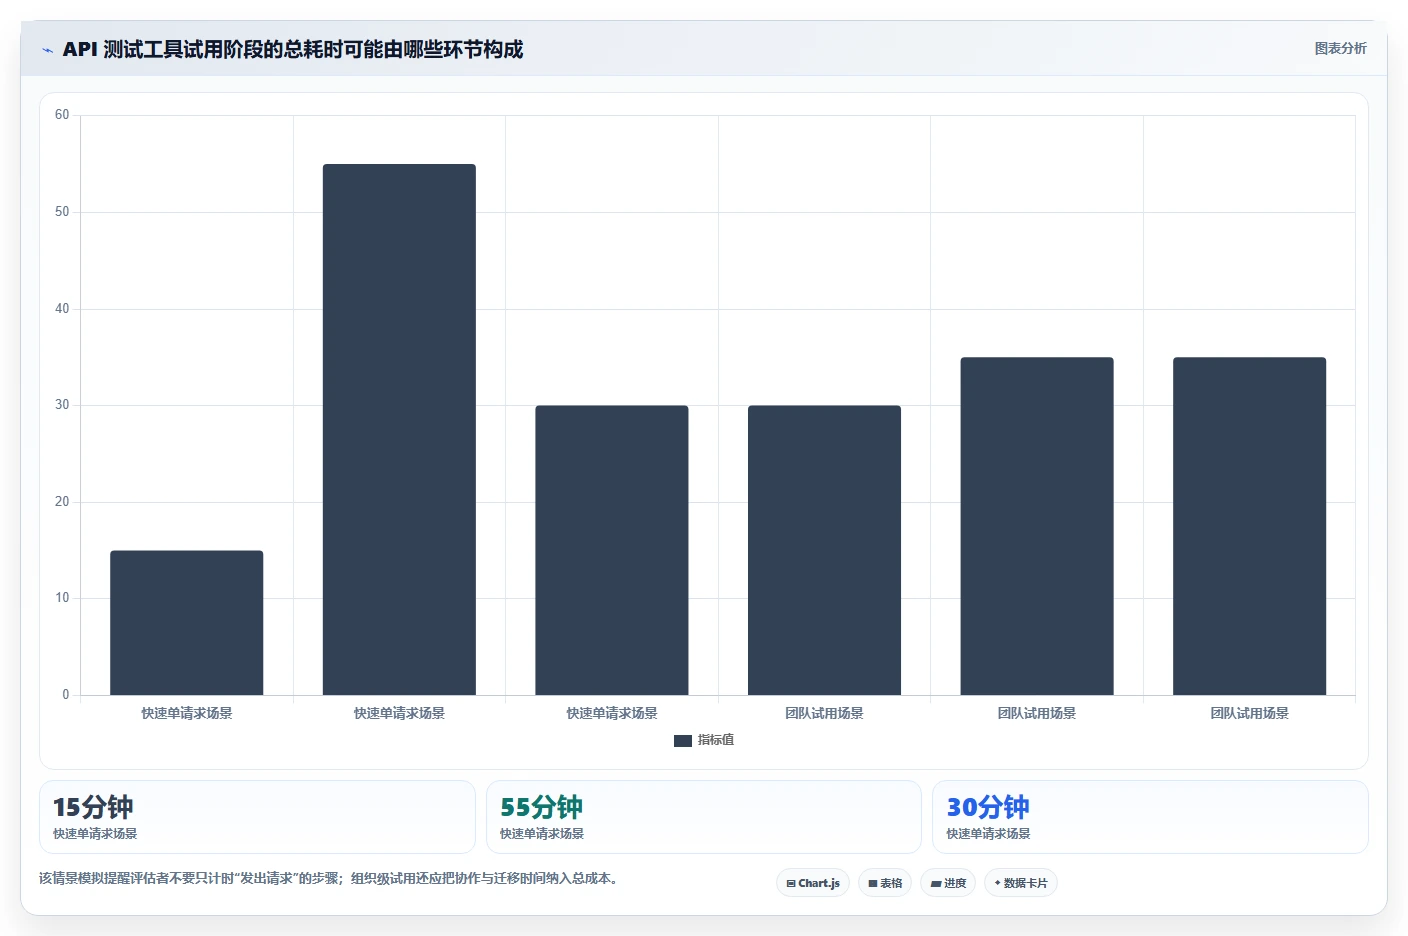Click the 快速单请求场景 bar with value 30

click(x=612, y=550)
